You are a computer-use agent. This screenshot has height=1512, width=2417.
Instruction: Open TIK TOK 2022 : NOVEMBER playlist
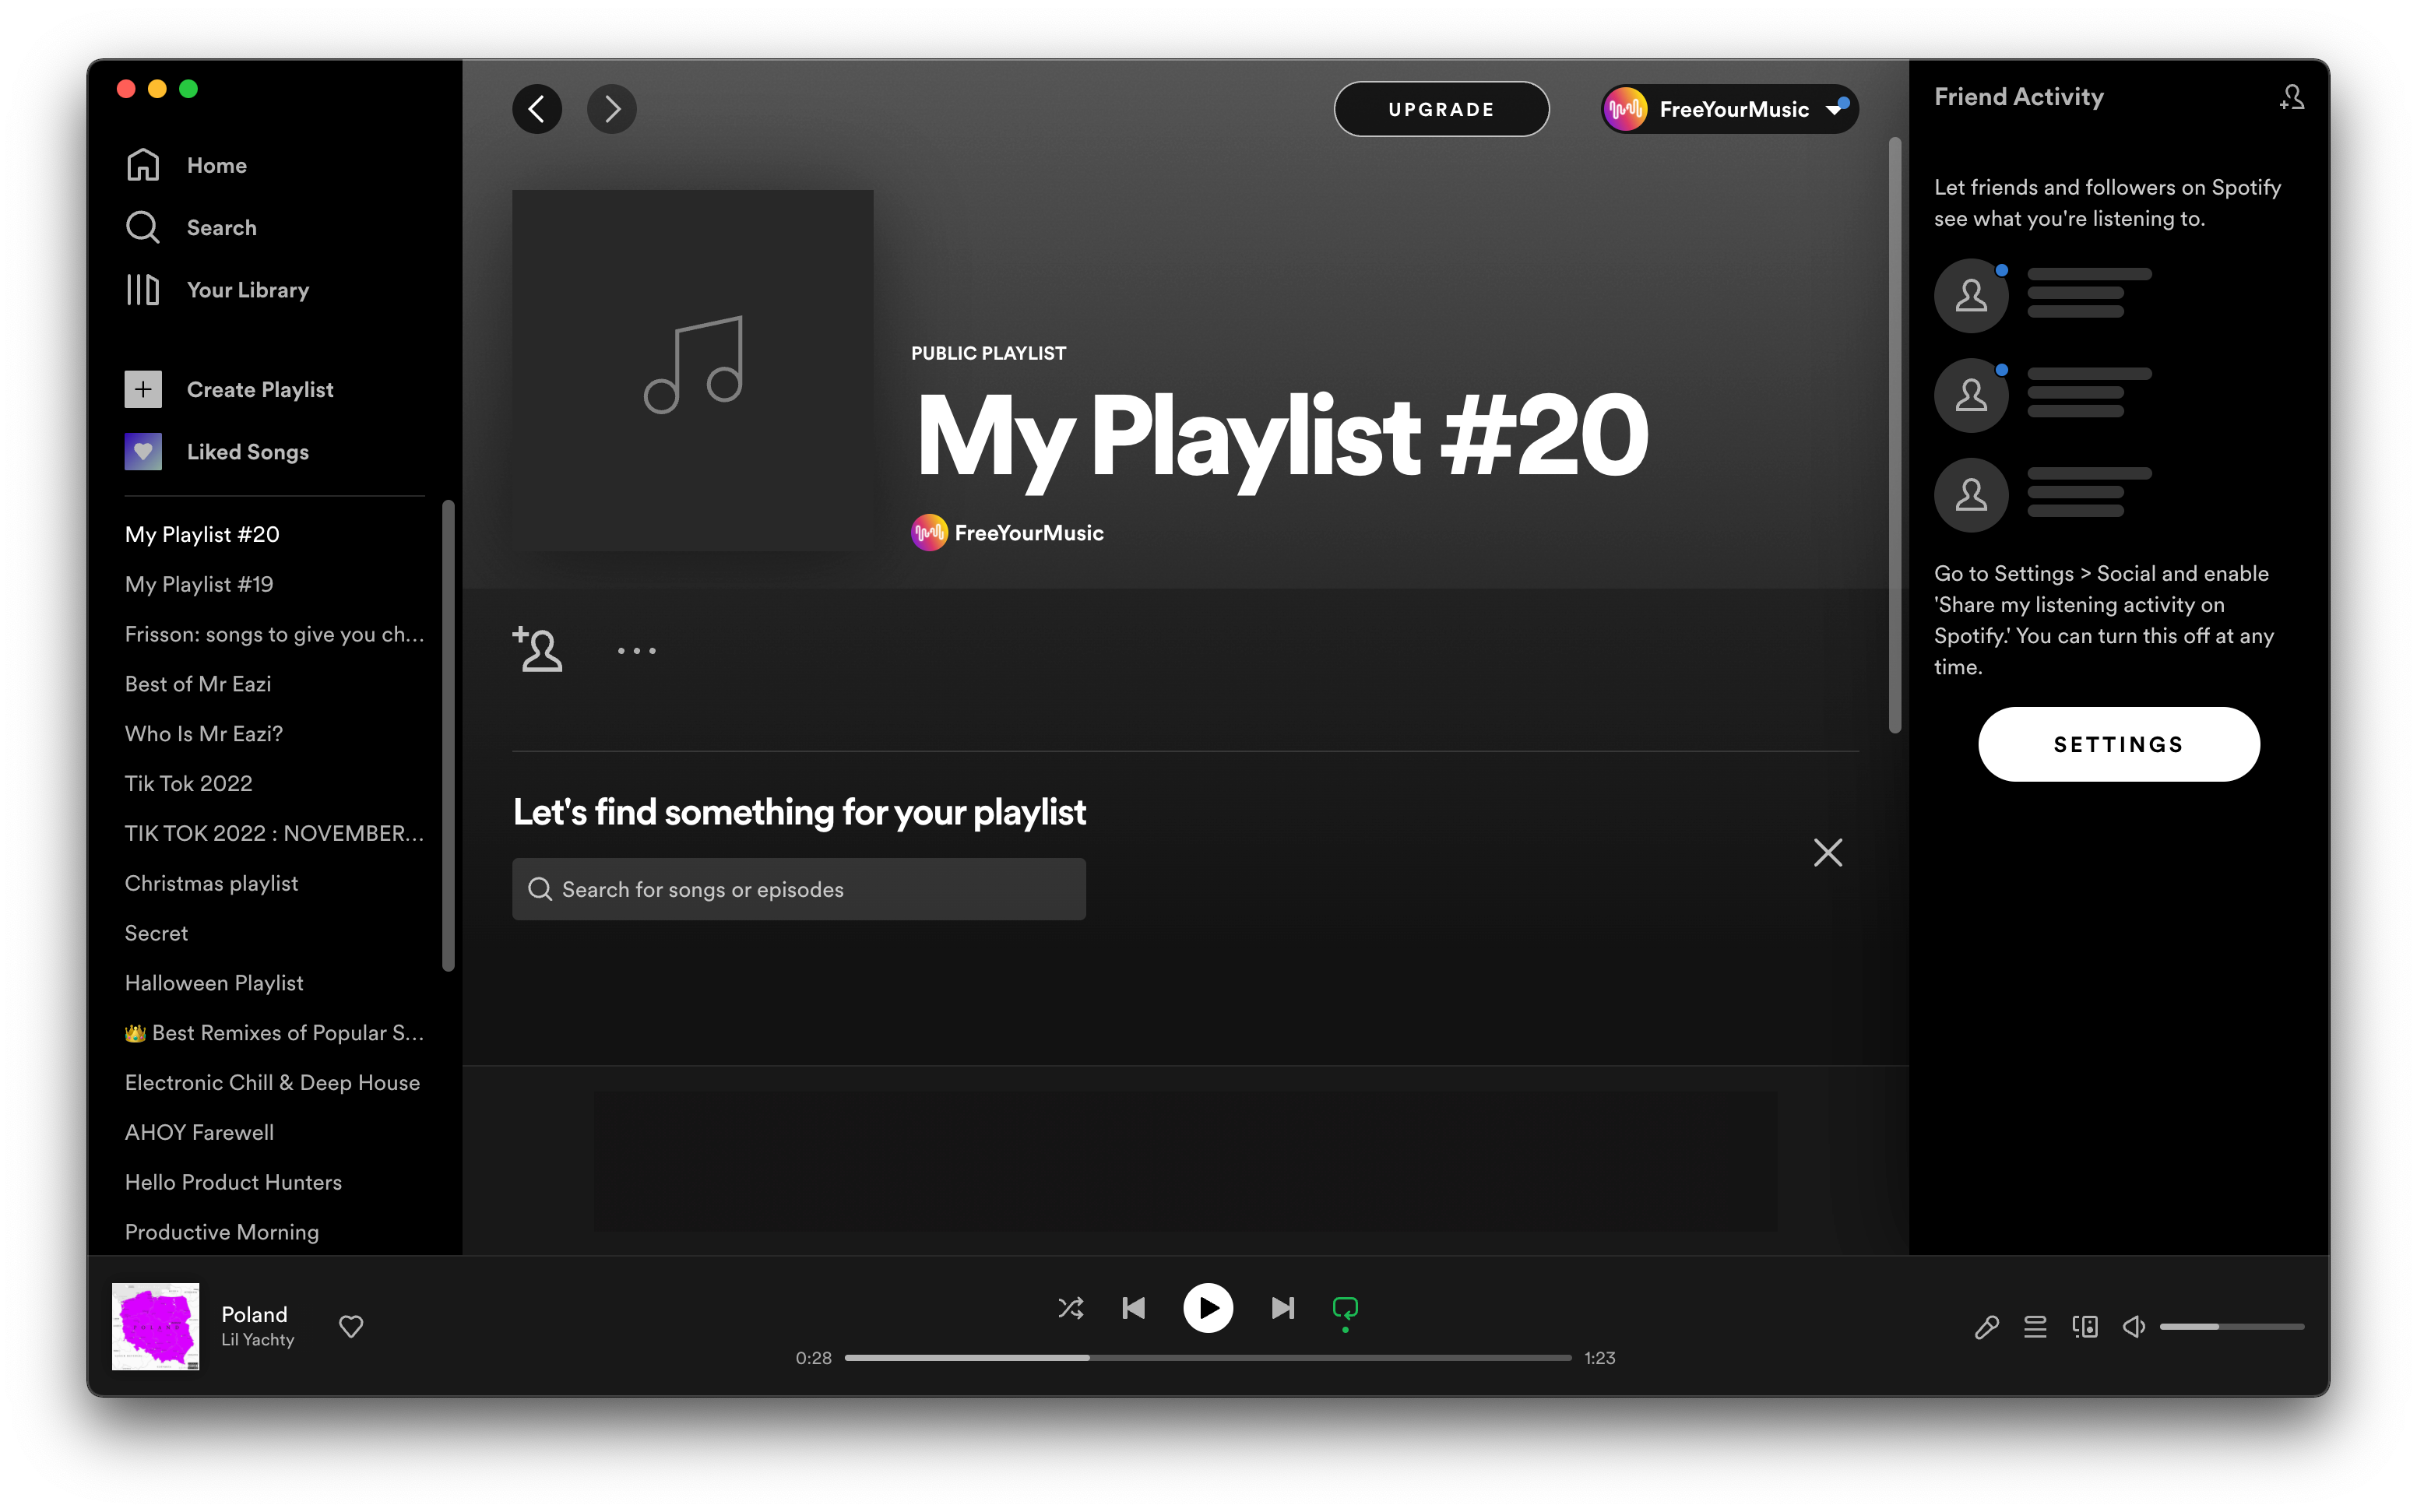[x=274, y=834]
